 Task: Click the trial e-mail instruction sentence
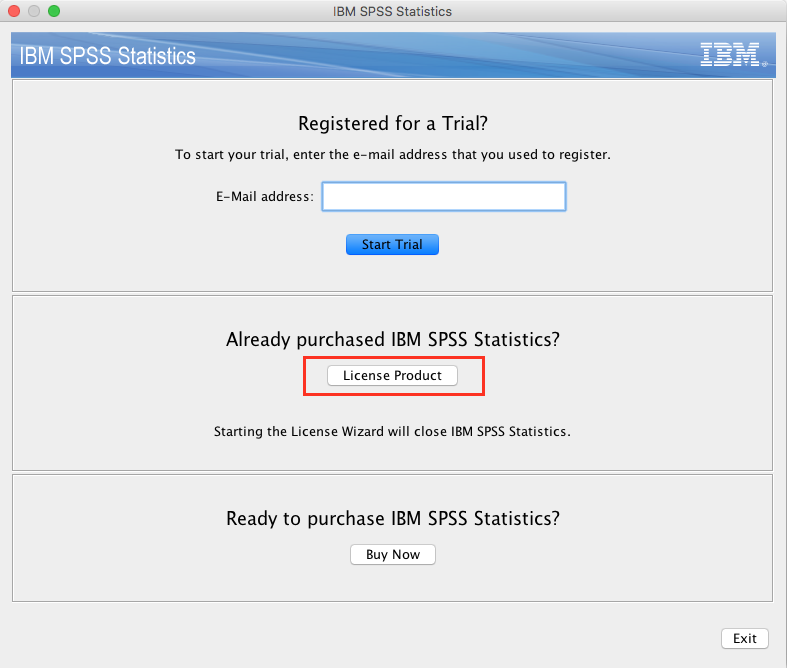pyautogui.click(x=392, y=155)
